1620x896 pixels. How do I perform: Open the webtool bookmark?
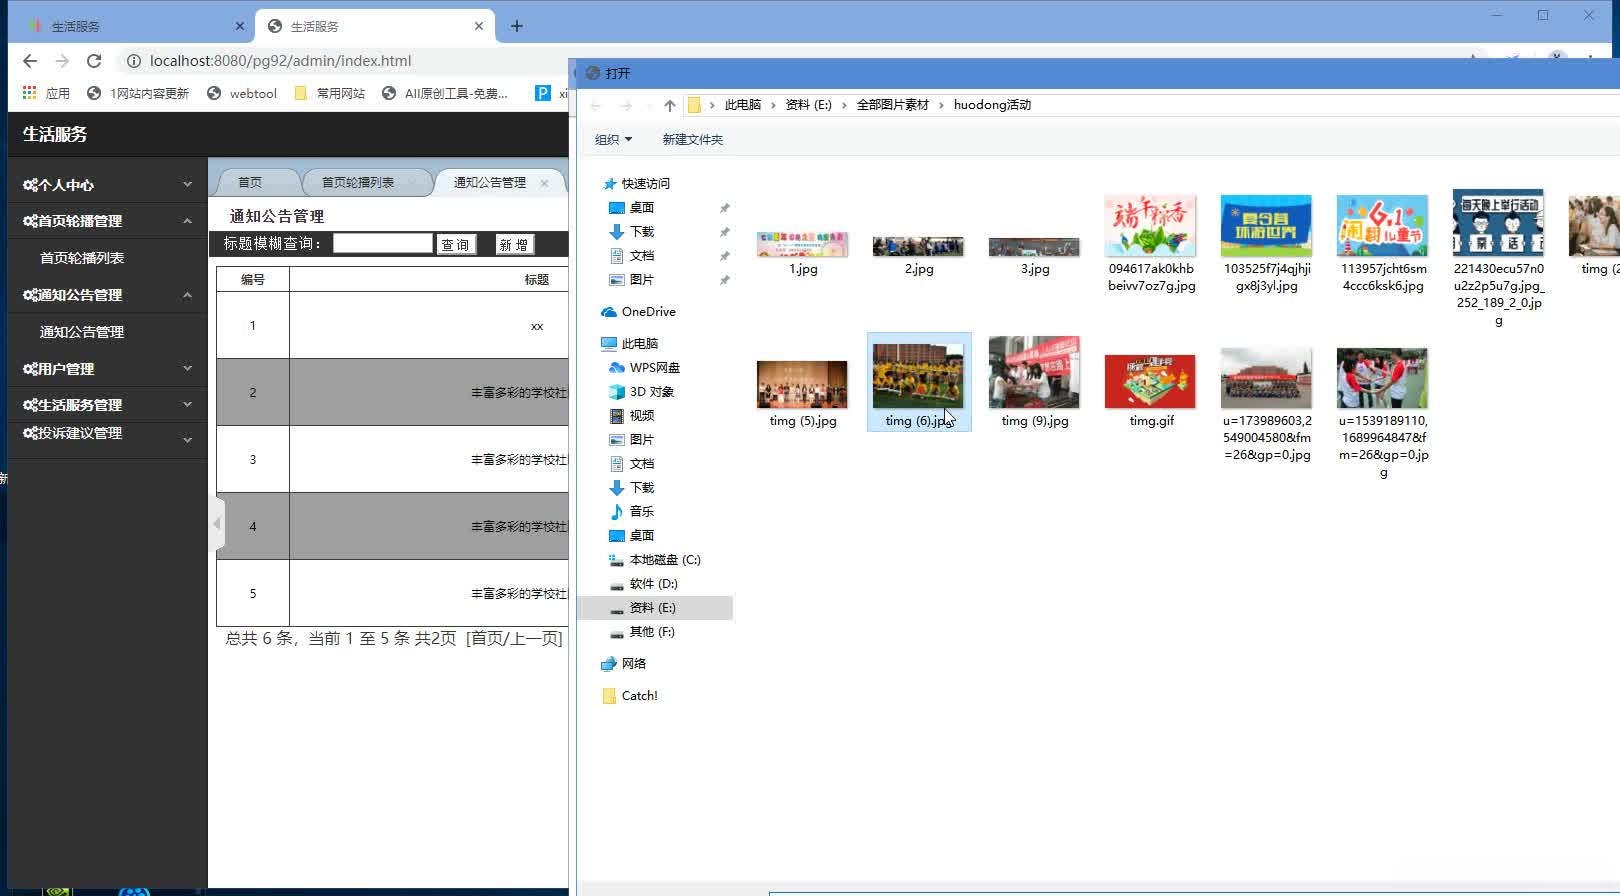241,93
